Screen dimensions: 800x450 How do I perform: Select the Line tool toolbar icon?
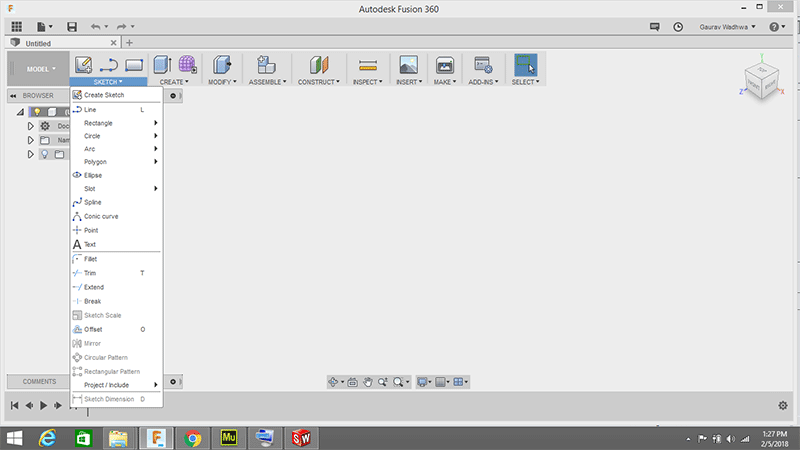click(109, 65)
